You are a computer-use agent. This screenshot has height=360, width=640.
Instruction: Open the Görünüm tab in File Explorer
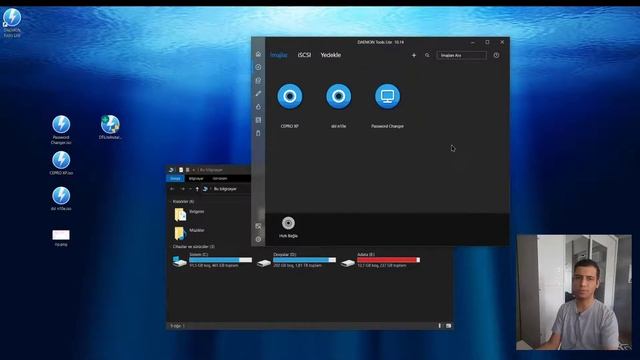click(x=220, y=178)
